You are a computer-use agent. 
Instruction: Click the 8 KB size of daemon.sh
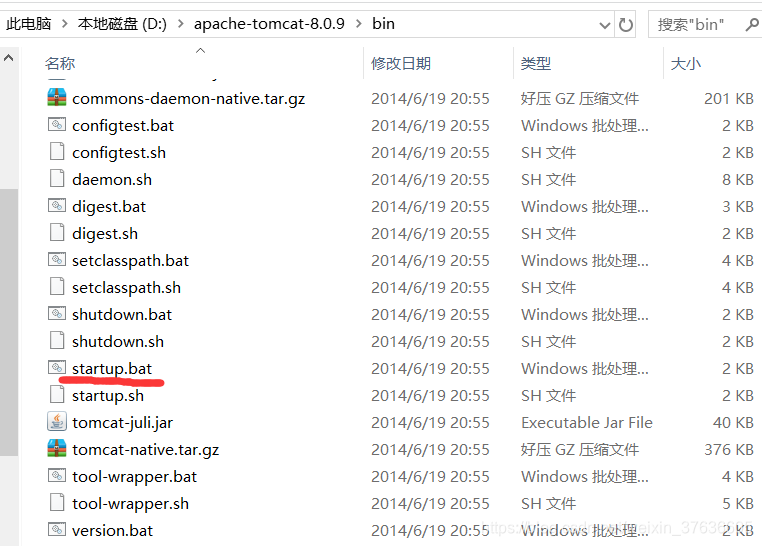pyautogui.click(x=738, y=180)
